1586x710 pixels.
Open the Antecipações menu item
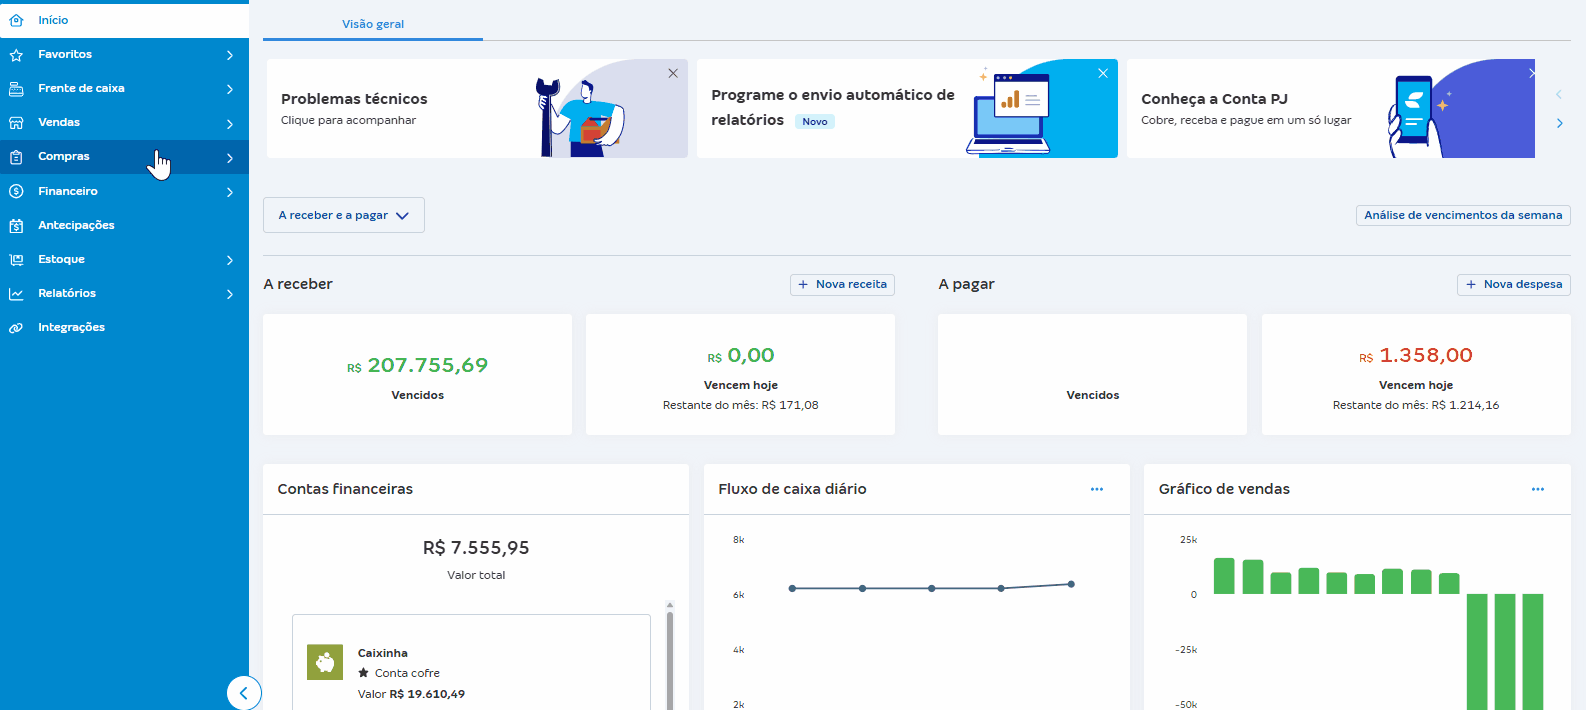click(124, 225)
